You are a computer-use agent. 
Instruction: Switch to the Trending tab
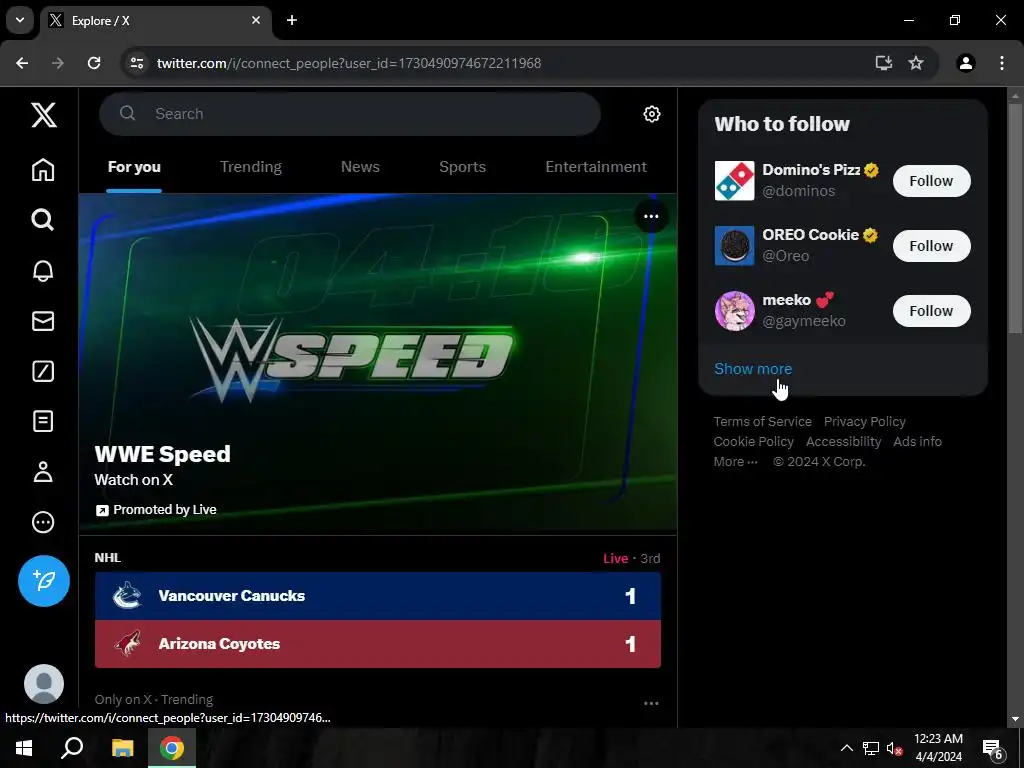251,167
